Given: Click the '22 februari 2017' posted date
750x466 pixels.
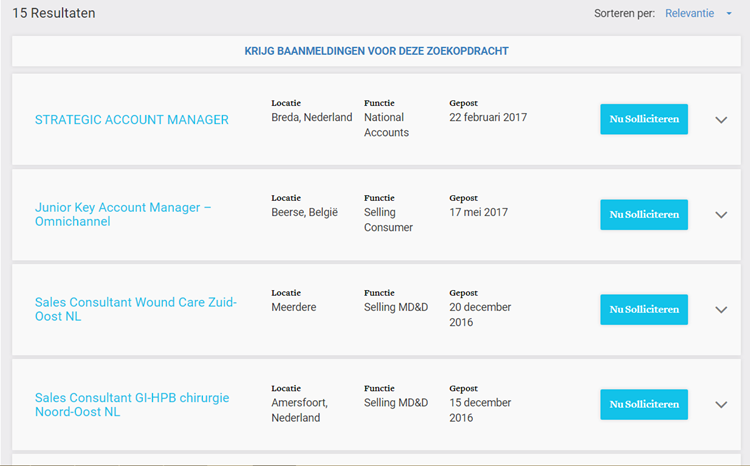Looking at the screenshot, I should [488, 117].
